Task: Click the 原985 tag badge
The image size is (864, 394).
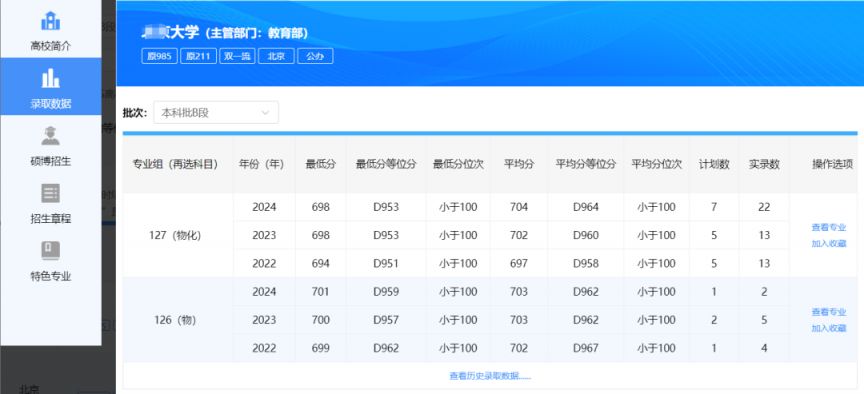Action: (159, 56)
